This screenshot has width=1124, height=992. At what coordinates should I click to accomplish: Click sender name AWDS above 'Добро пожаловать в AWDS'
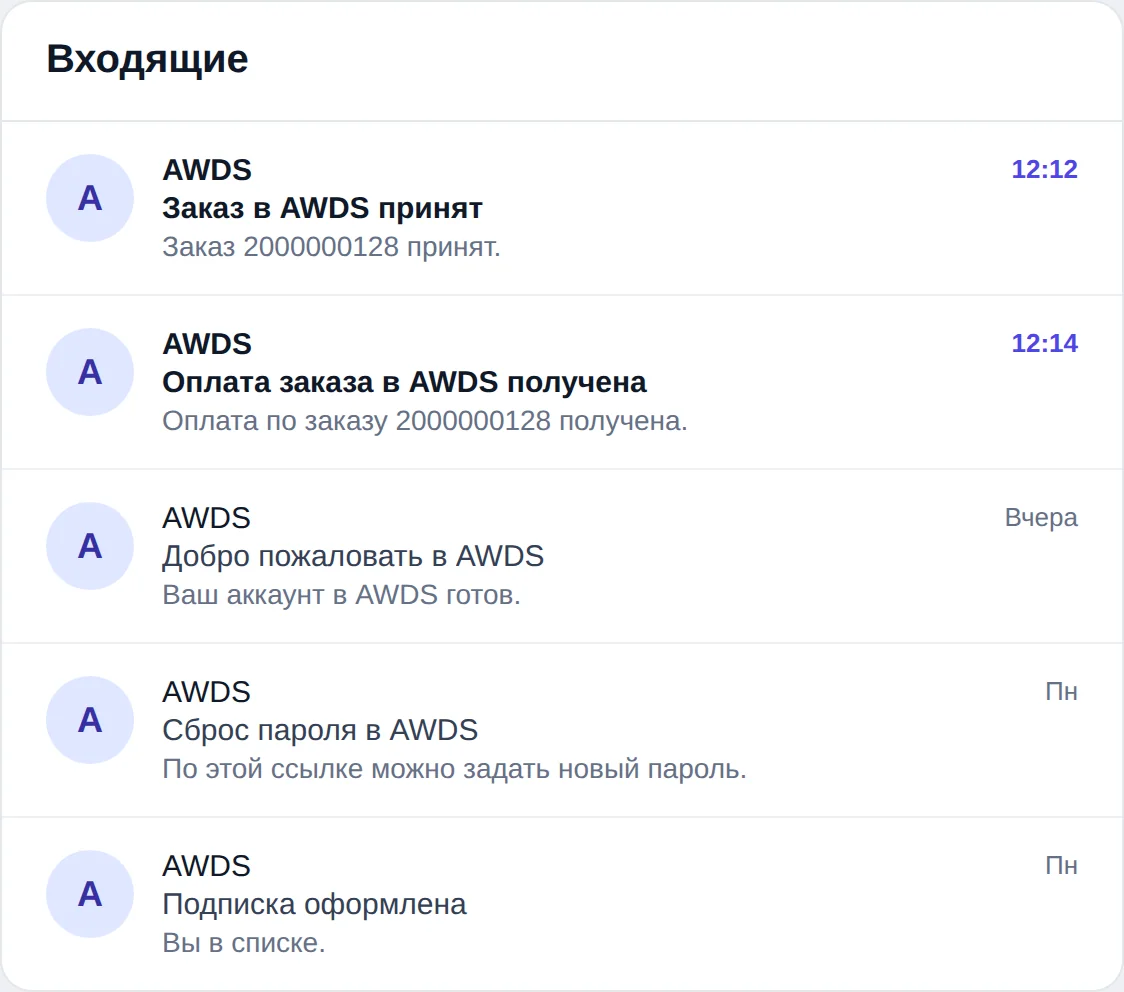tap(206, 518)
